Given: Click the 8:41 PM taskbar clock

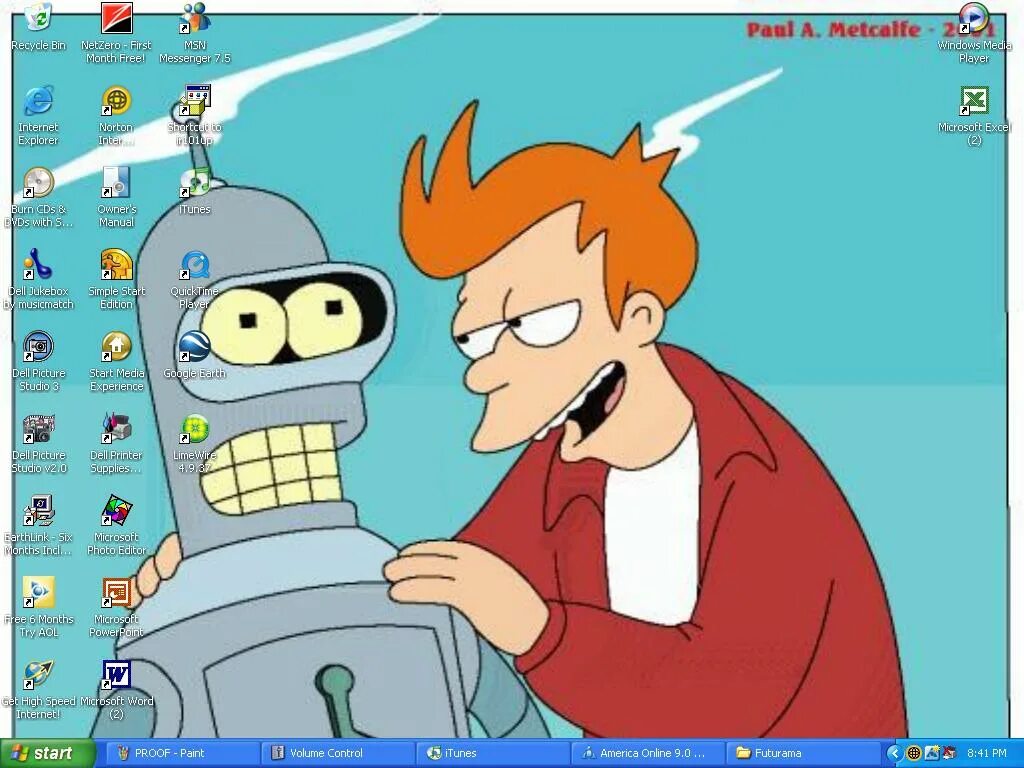Looking at the screenshot, I should (987, 753).
